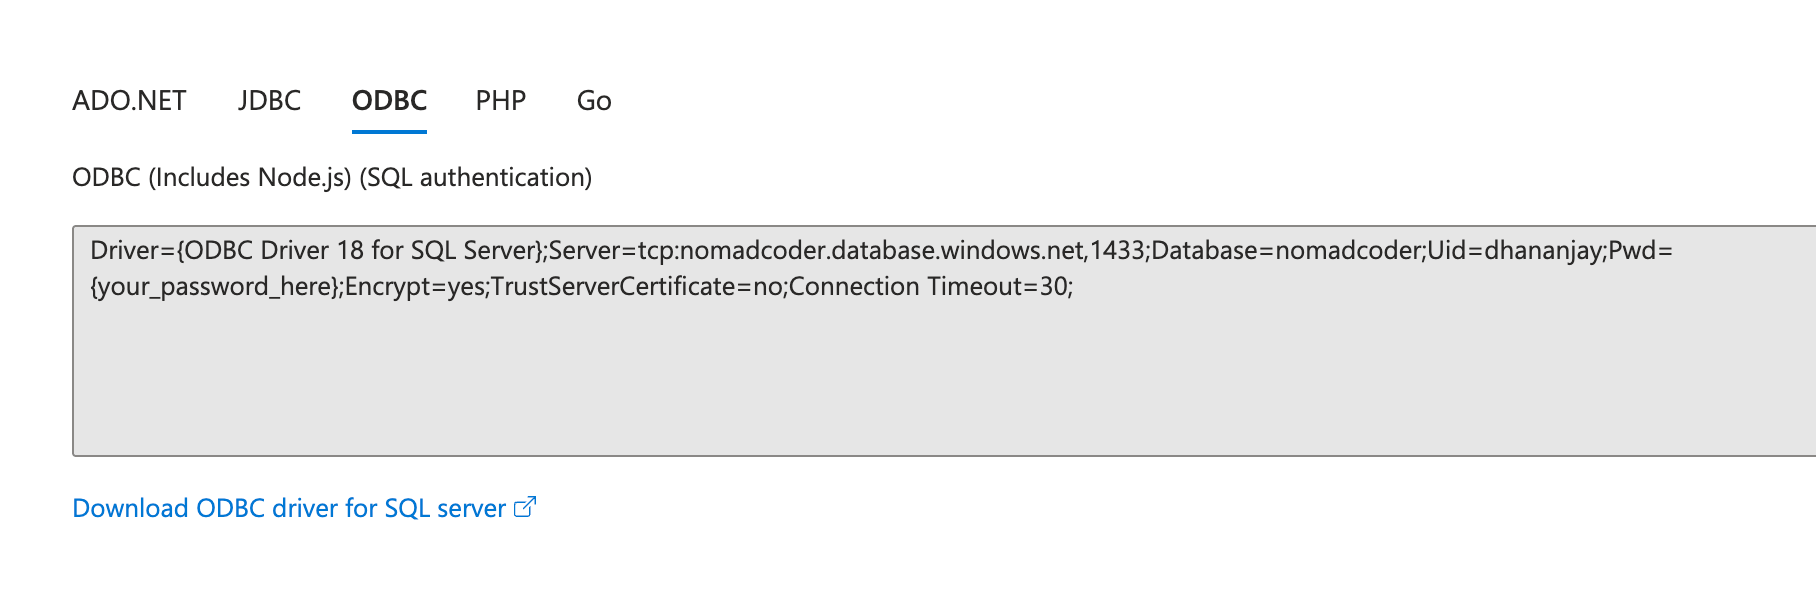Click the external link icon after the download link
Screen dimensions: 1816x596
click(x=525, y=507)
